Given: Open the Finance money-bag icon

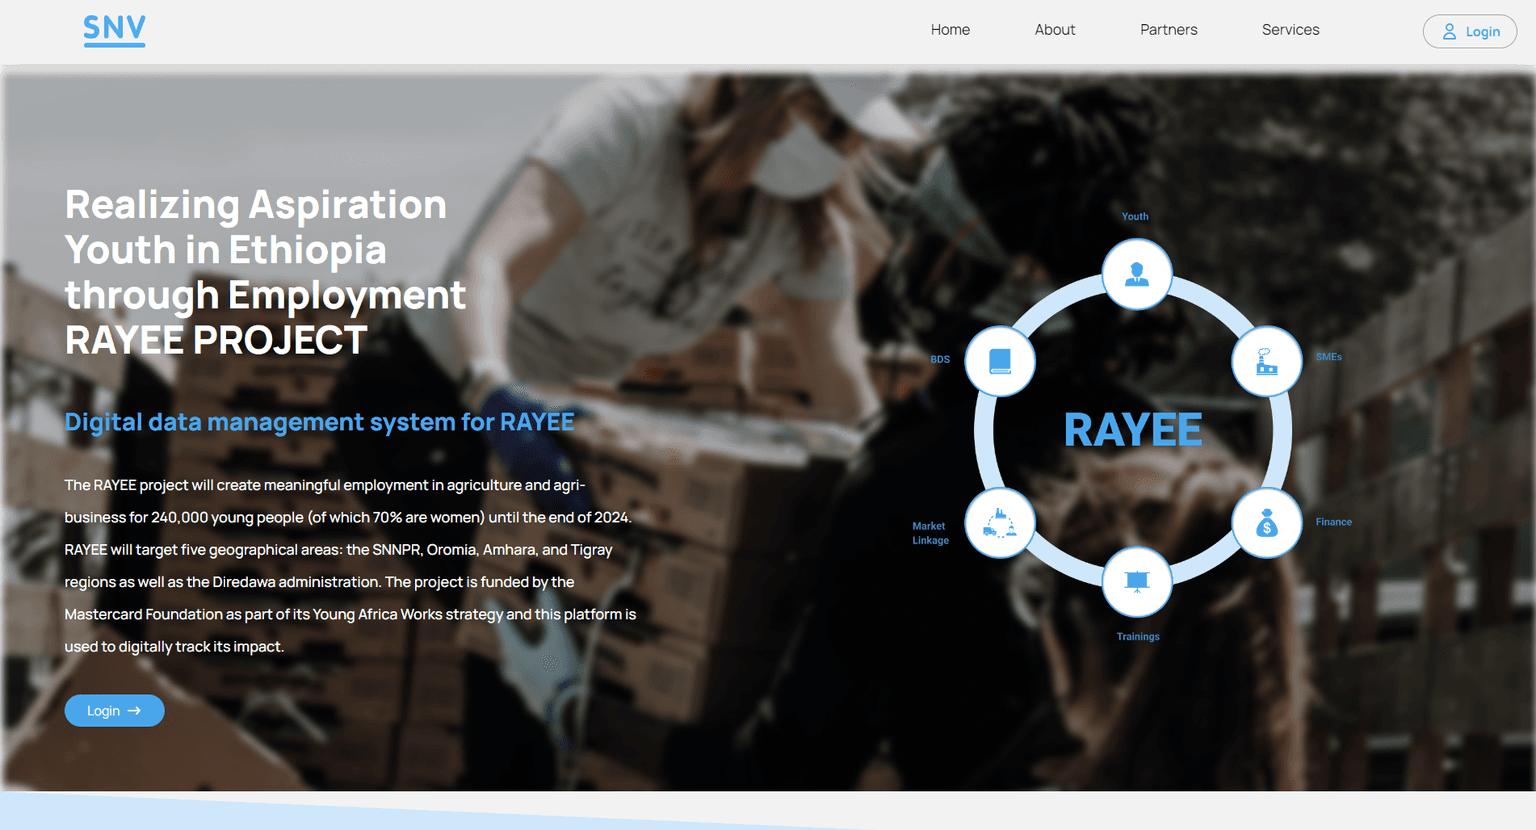Looking at the screenshot, I should point(1267,522).
